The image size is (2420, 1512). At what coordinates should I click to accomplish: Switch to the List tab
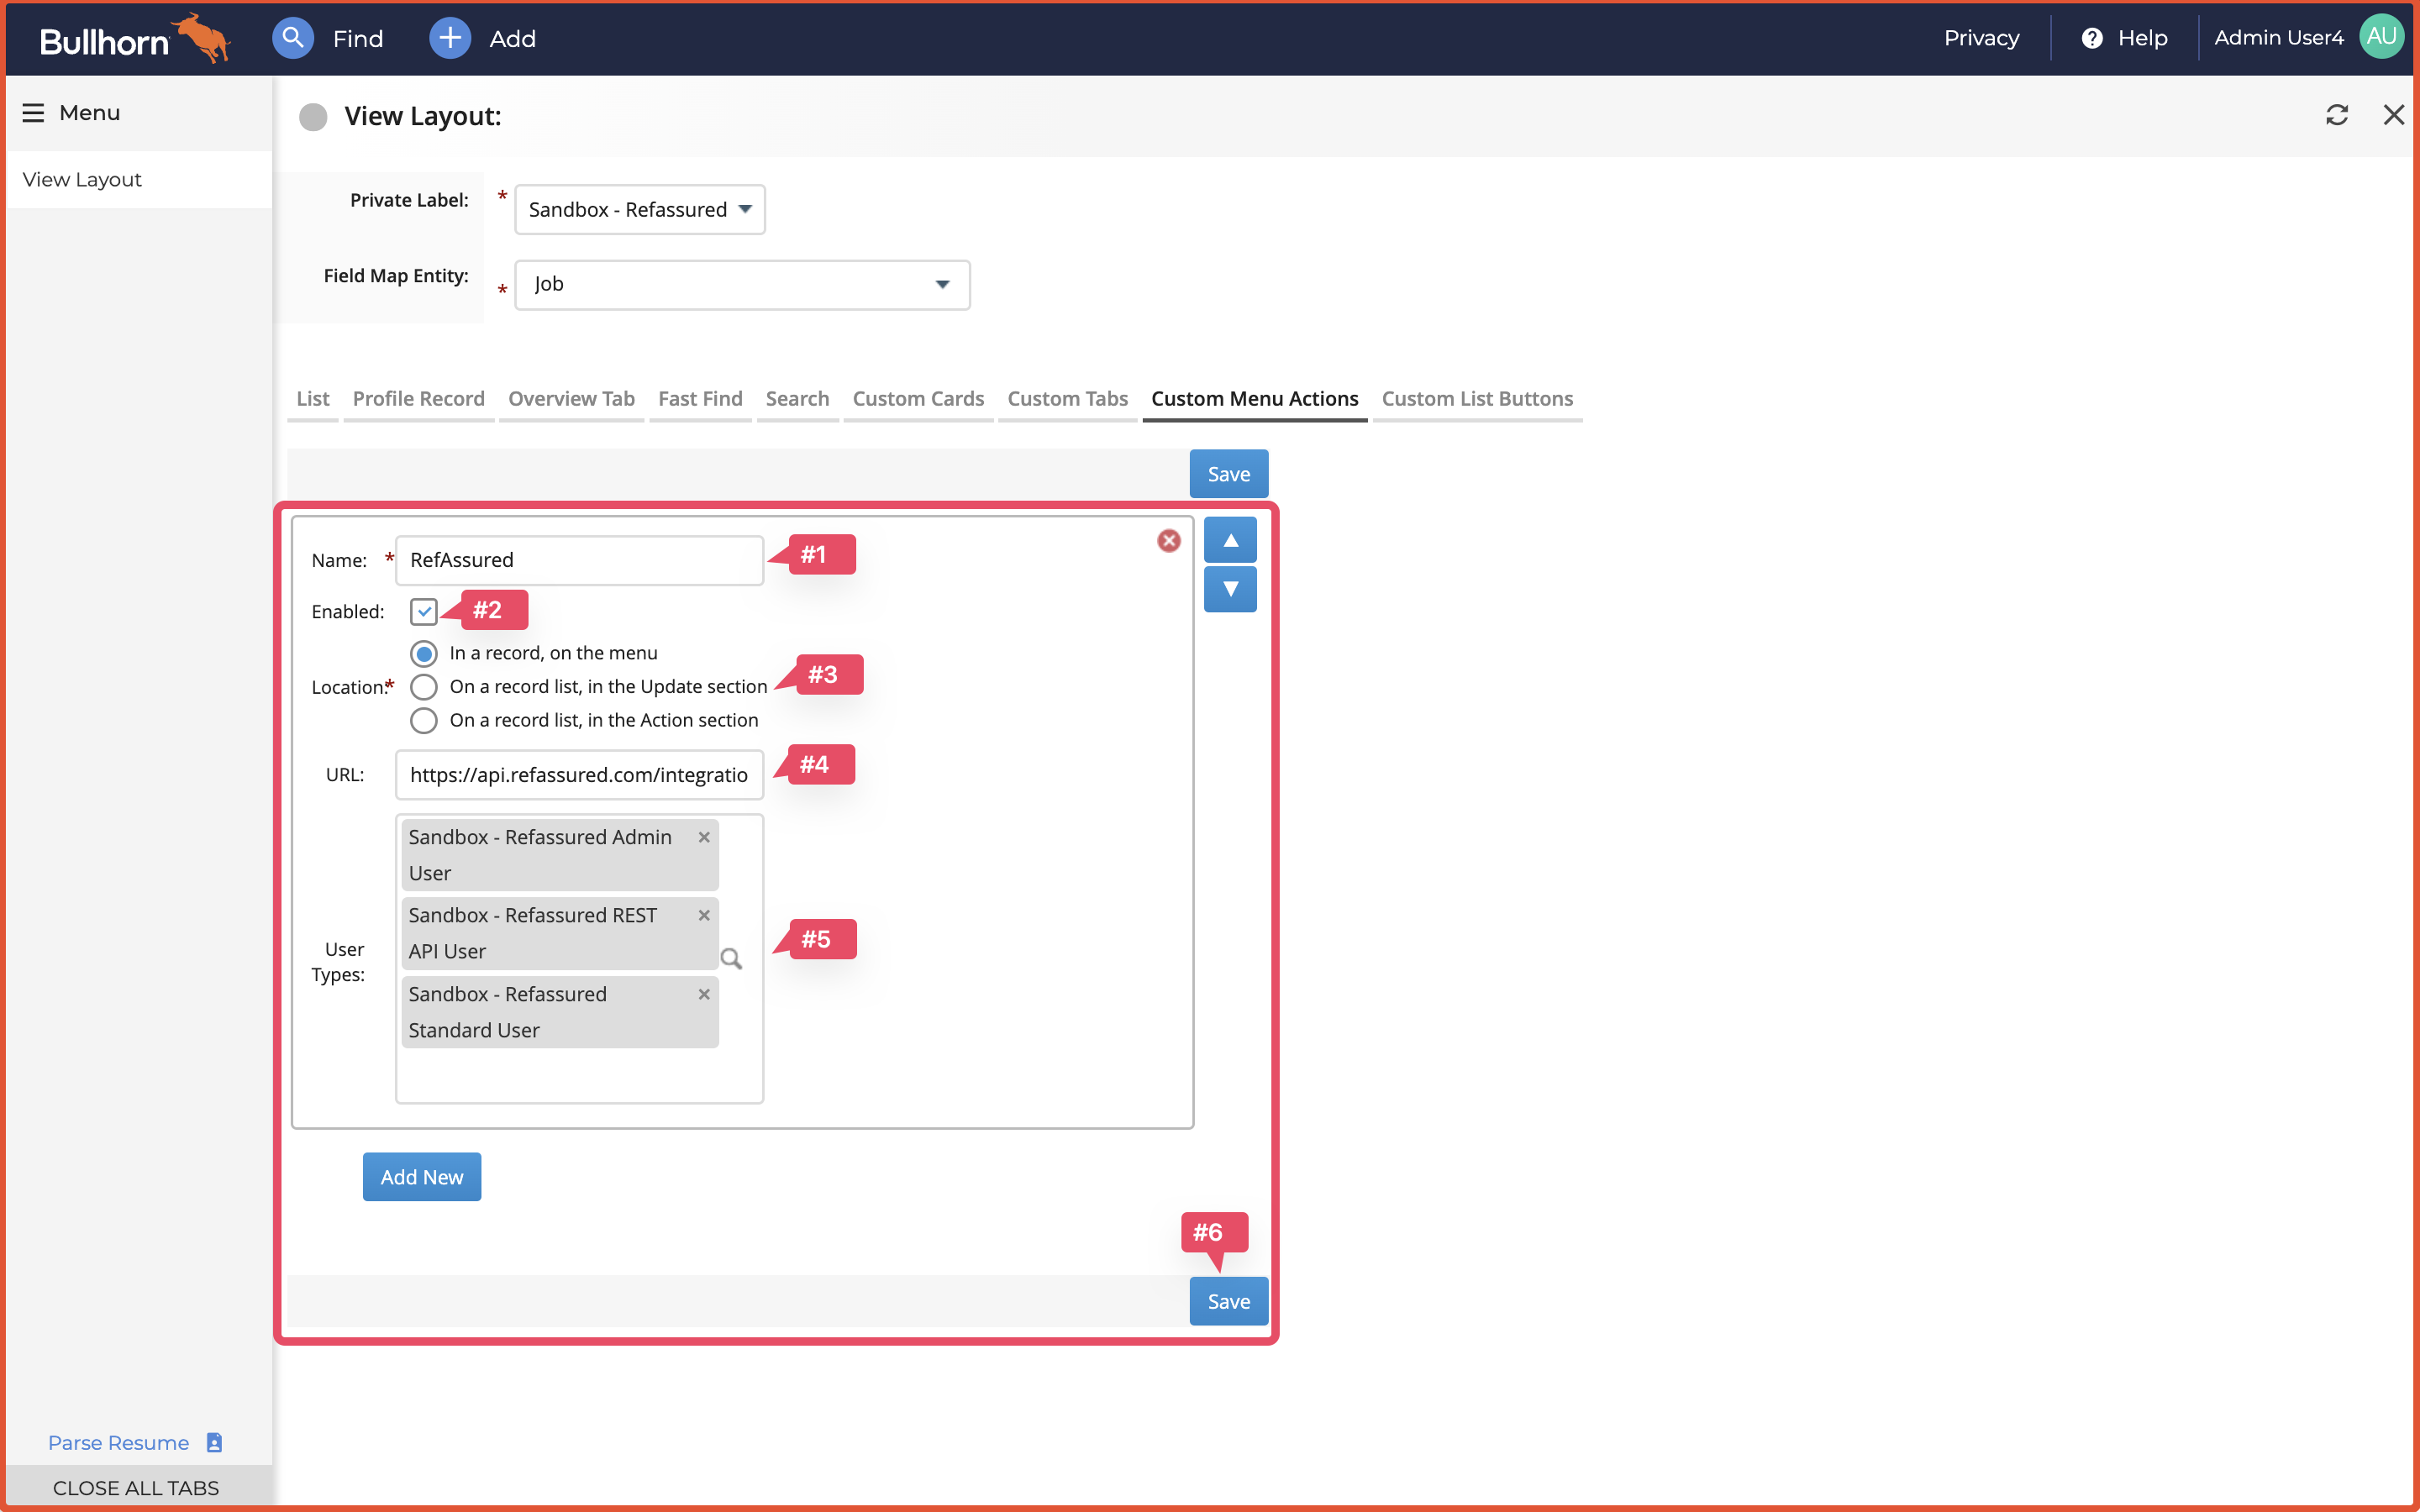(312, 399)
